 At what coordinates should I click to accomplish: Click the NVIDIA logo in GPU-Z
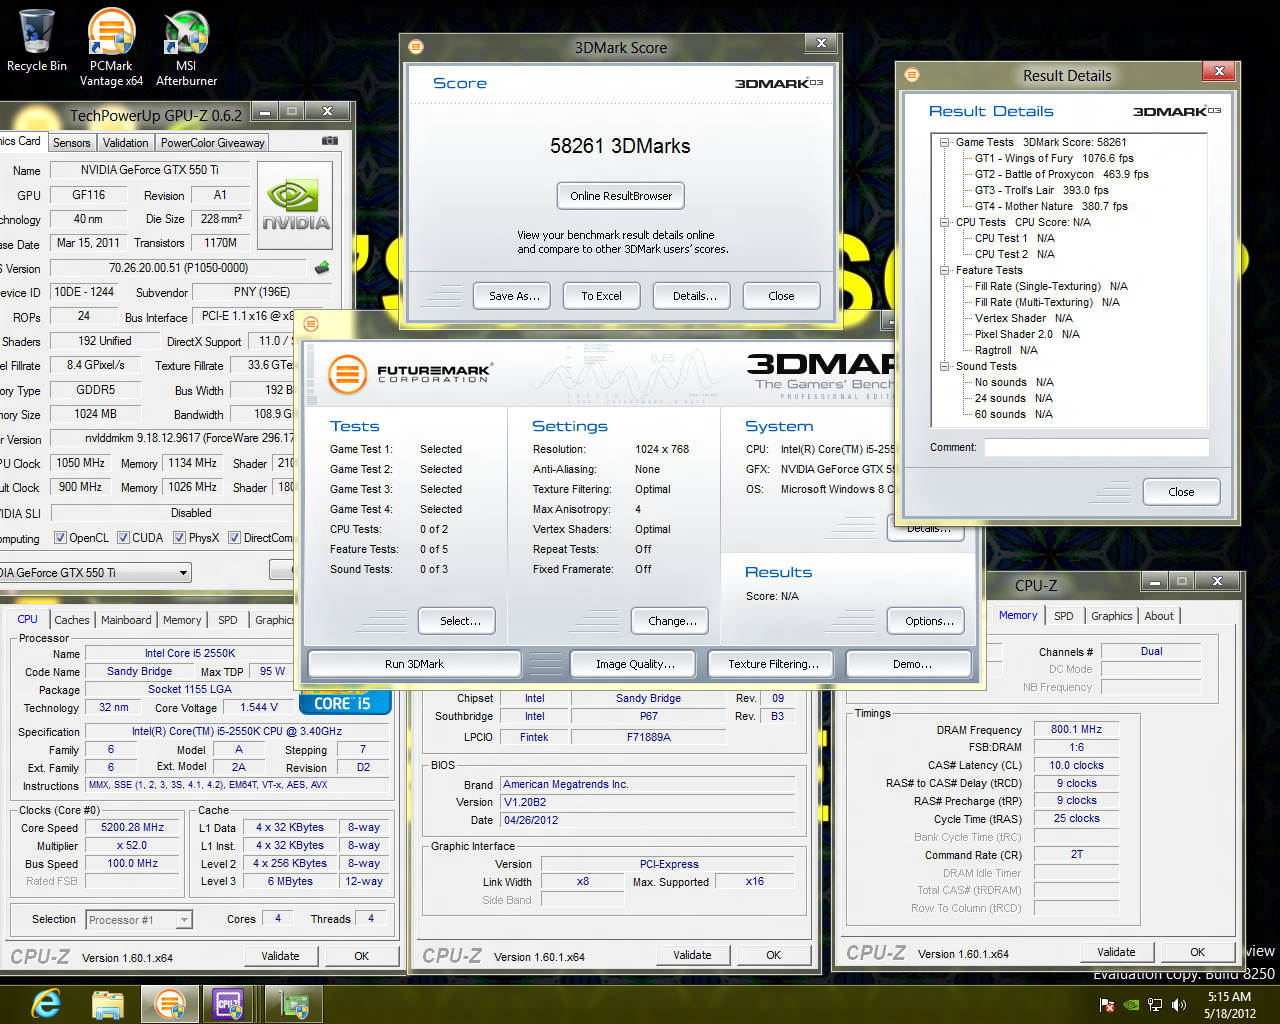click(x=295, y=204)
